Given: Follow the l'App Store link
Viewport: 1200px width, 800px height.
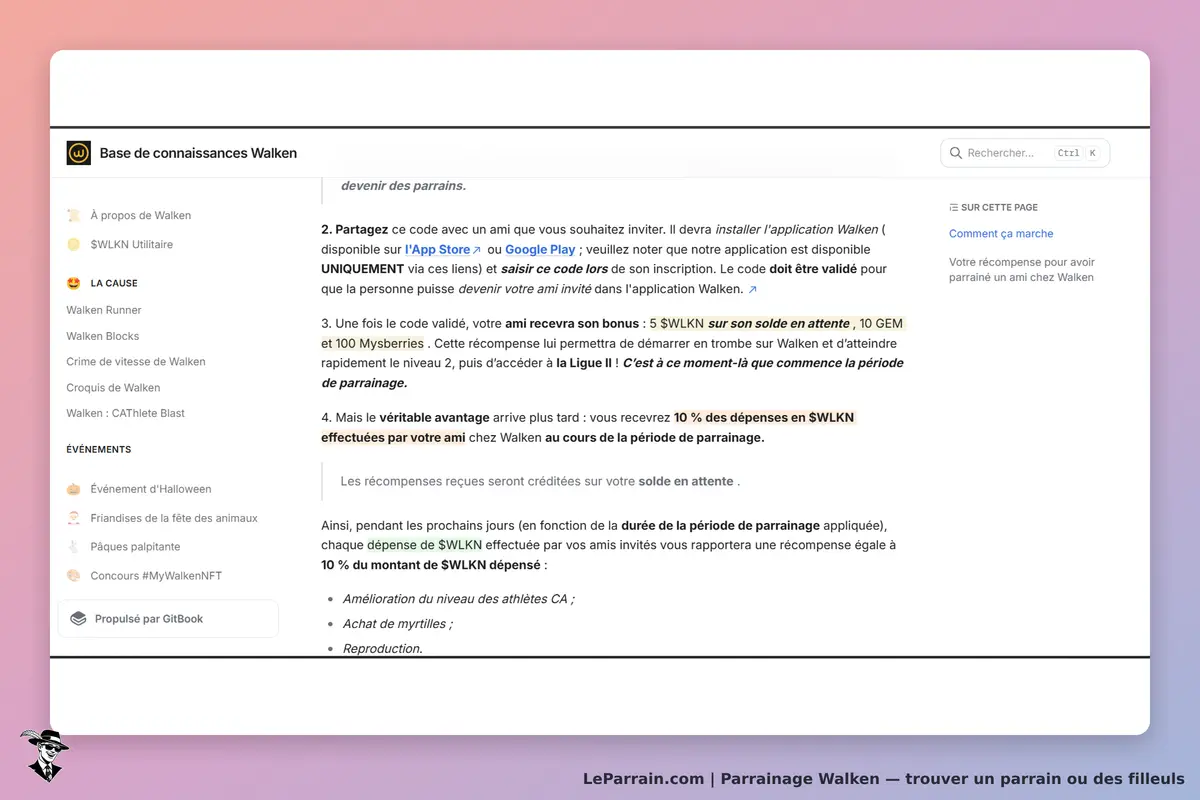Looking at the screenshot, I should [438, 250].
